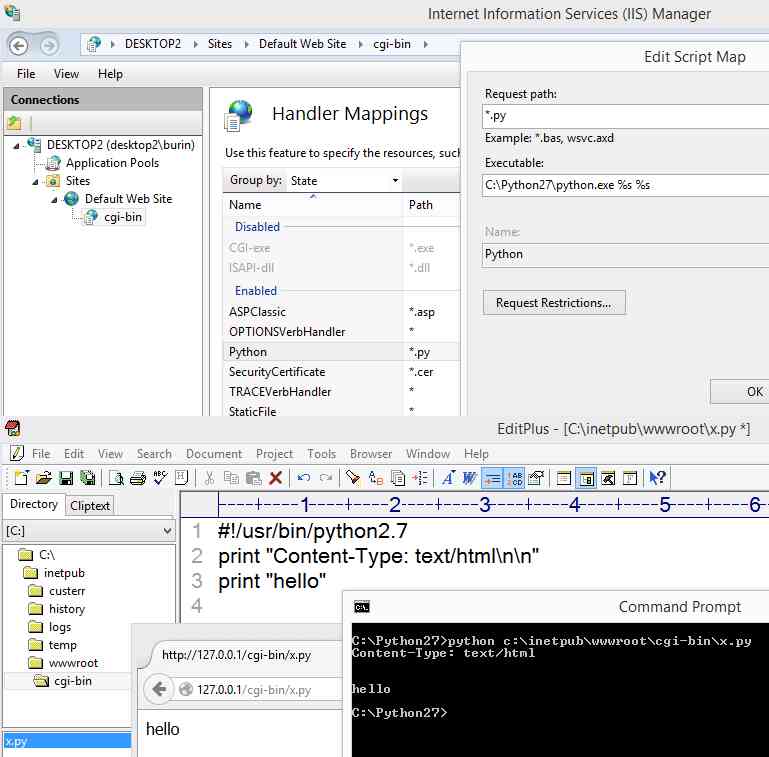
Task: Switch to the Cliptext tab
Action: point(90,505)
